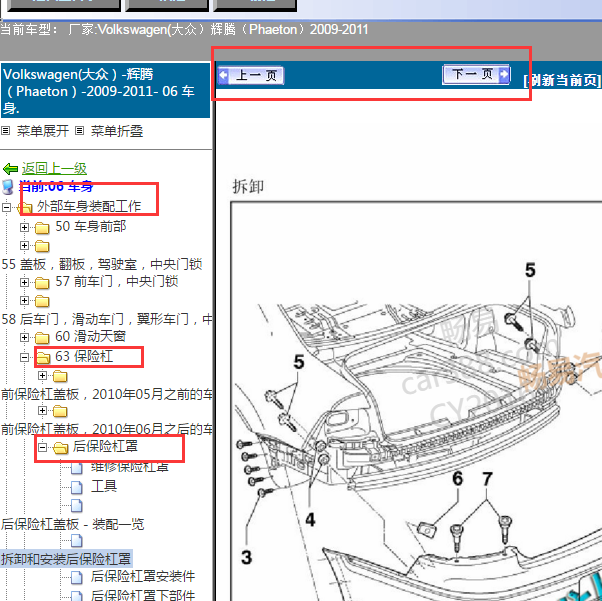Open 60 滑动天窗 tree item
This screenshot has height=601, width=602.
click(x=91, y=336)
